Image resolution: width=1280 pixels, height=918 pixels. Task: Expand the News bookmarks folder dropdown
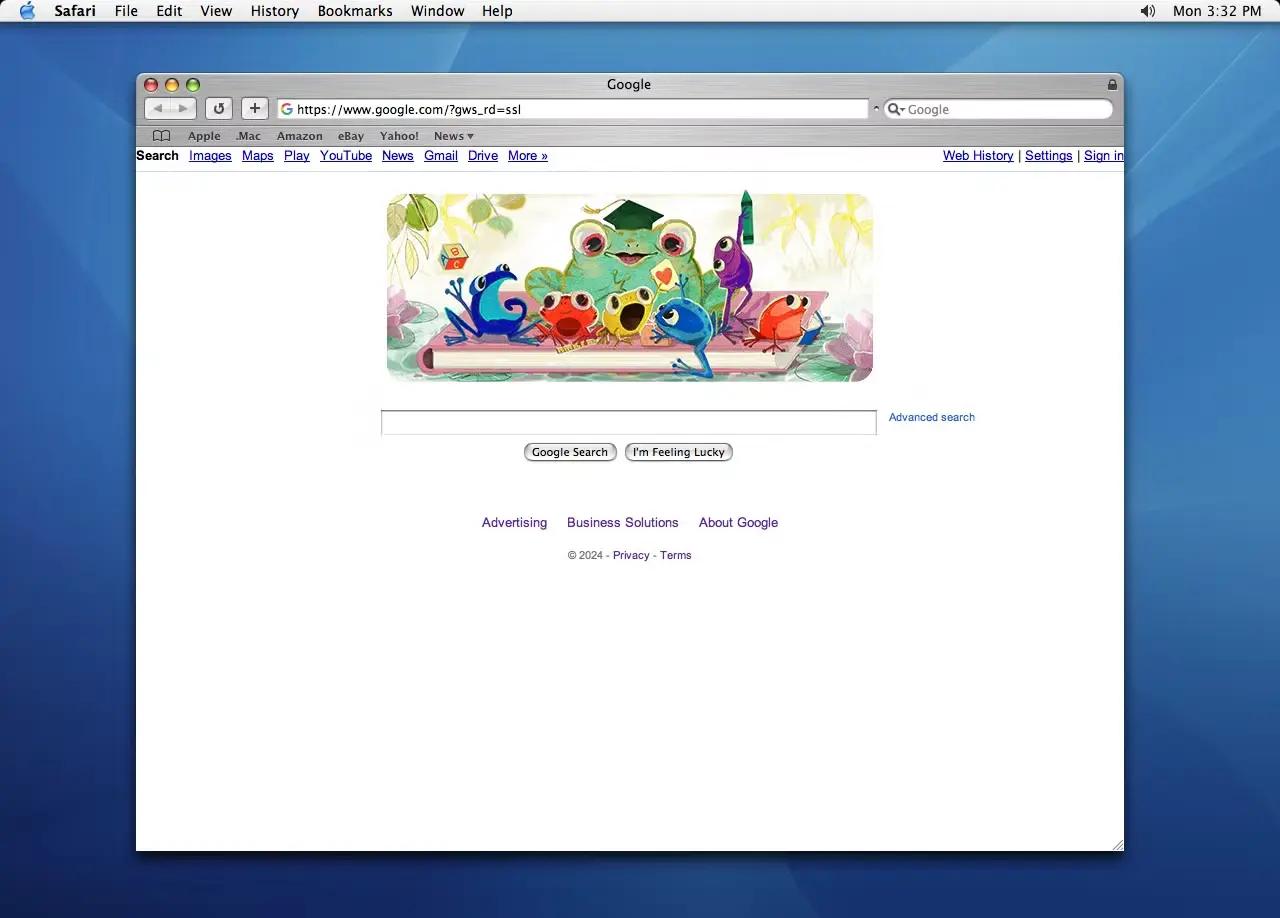[453, 135]
